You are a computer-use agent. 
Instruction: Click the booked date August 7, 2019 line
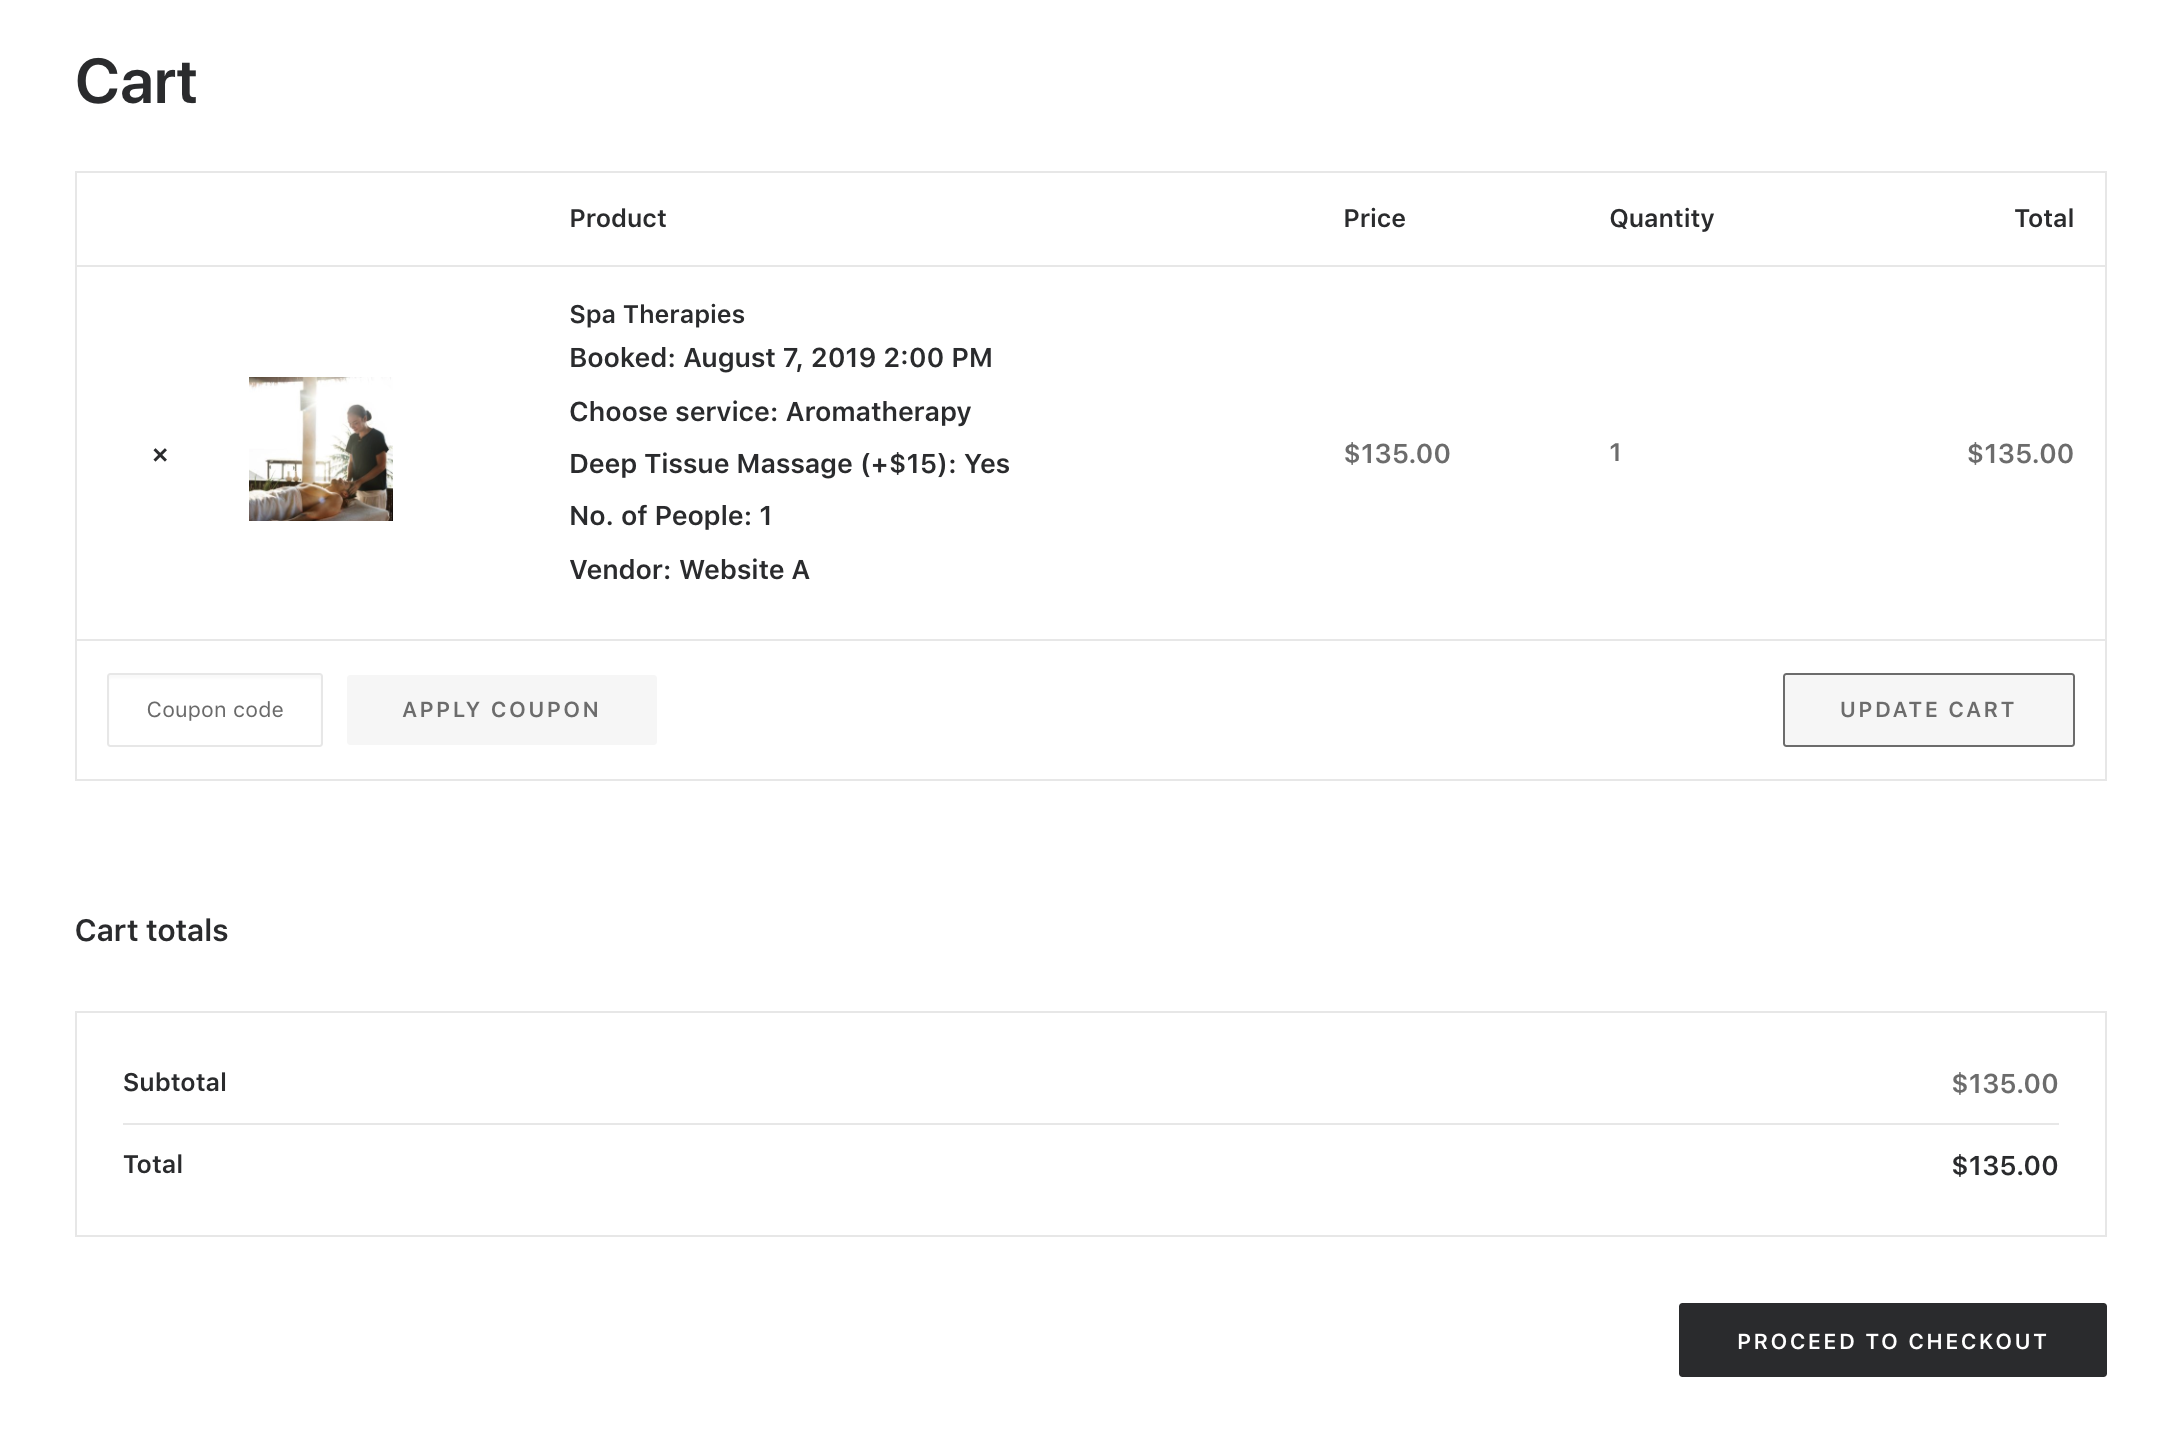(x=780, y=358)
